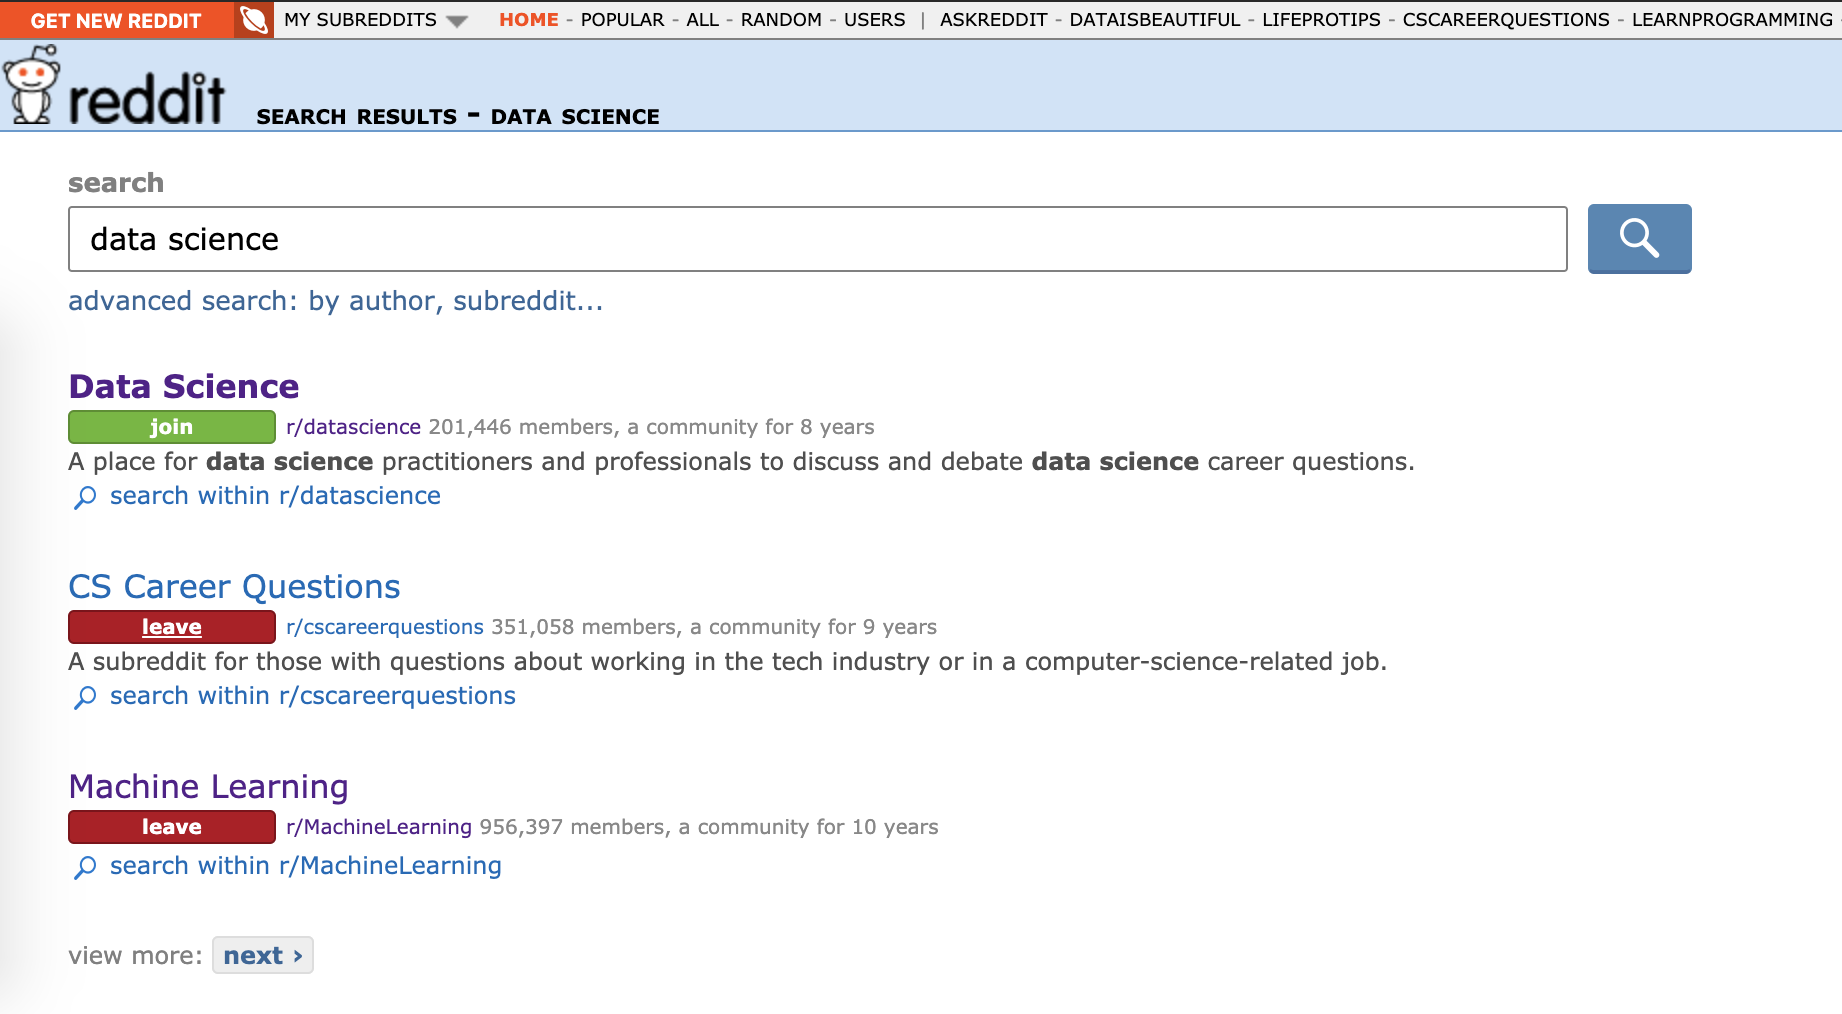
Task: Click magnifier icon beside search within r/MachineLearning
Action: pos(86,867)
